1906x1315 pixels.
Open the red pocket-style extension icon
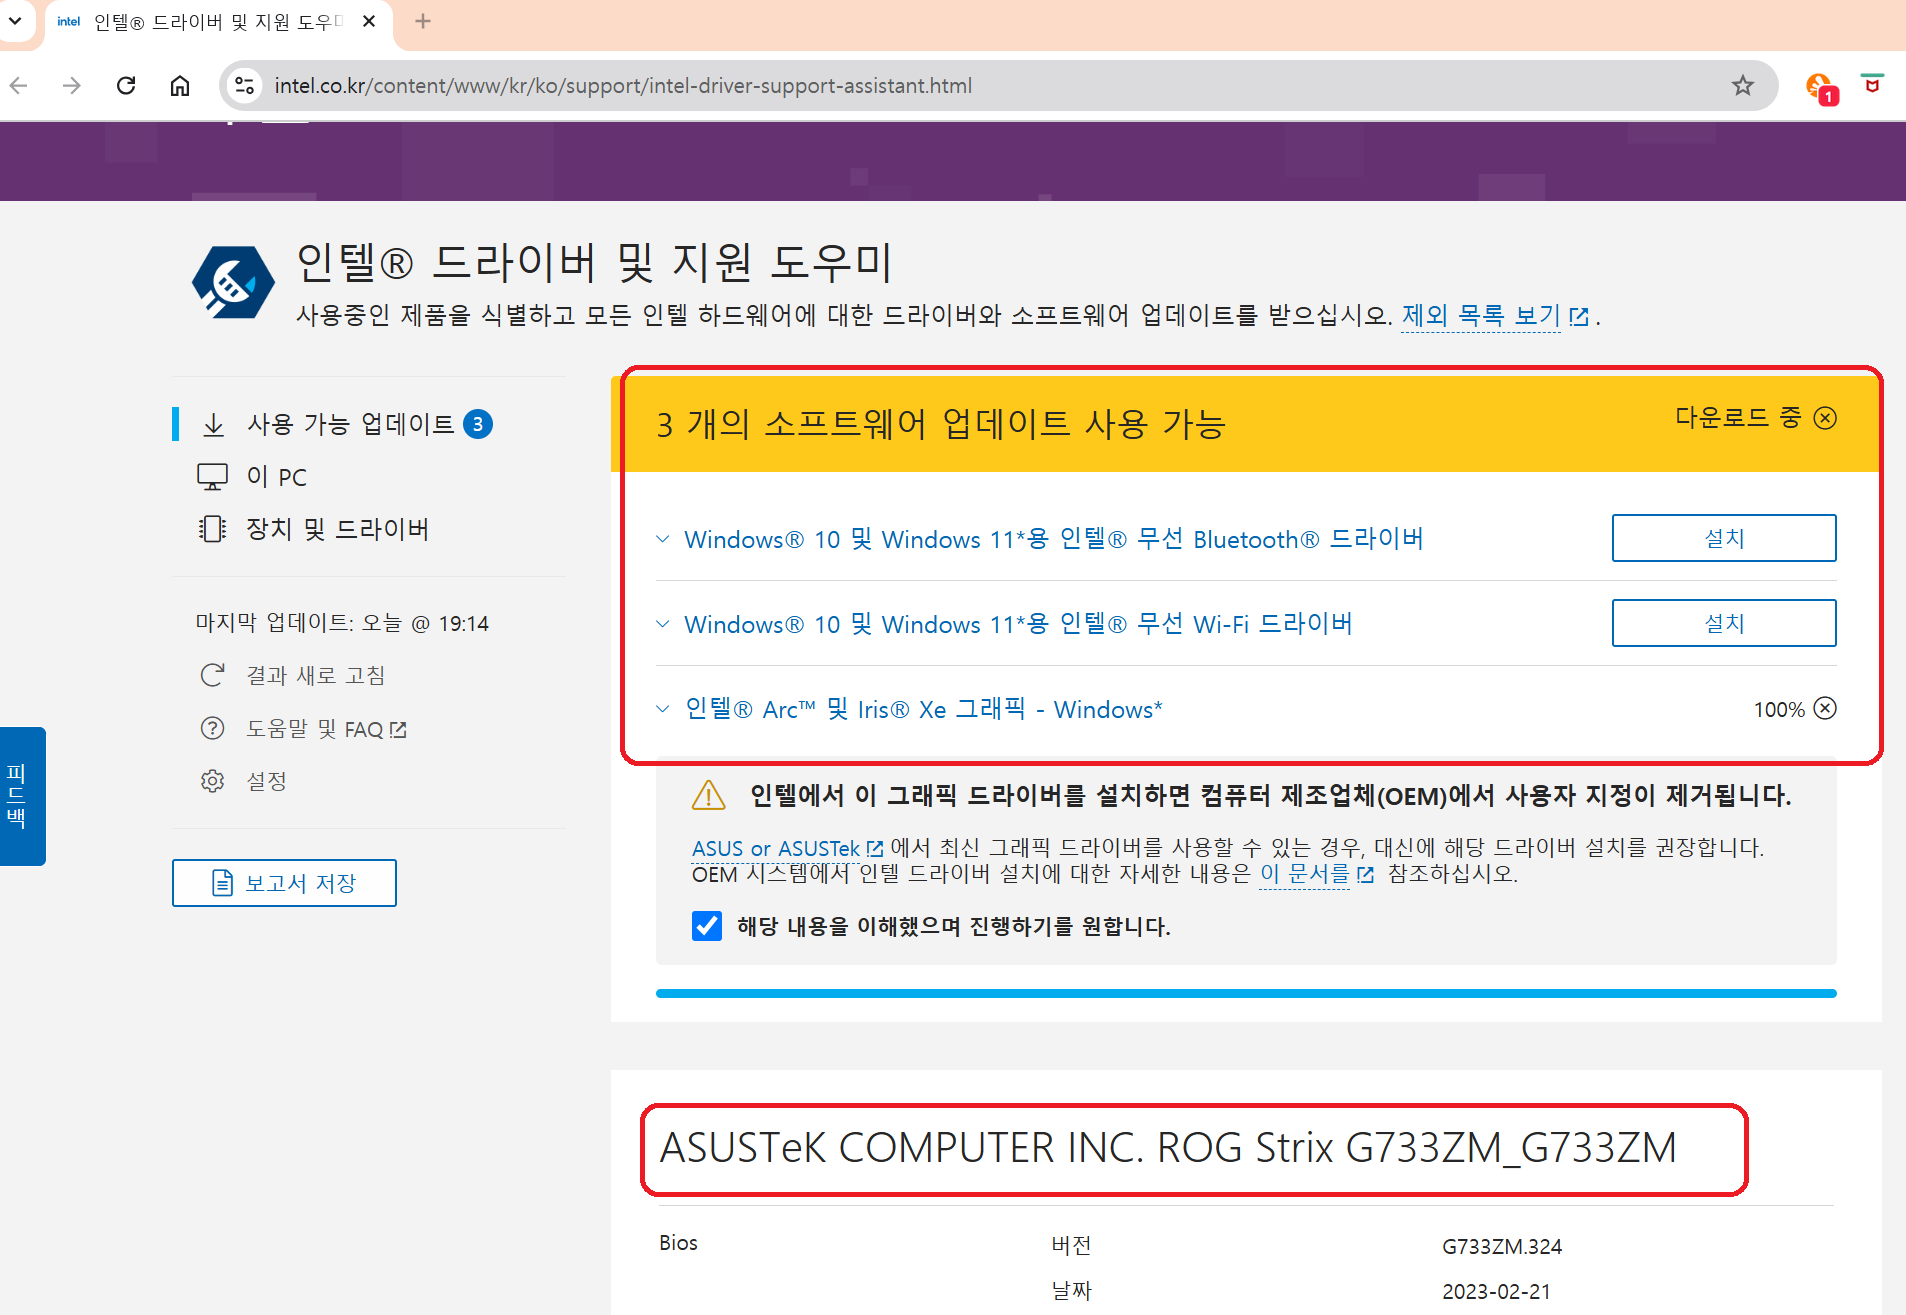coord(1872,85)
